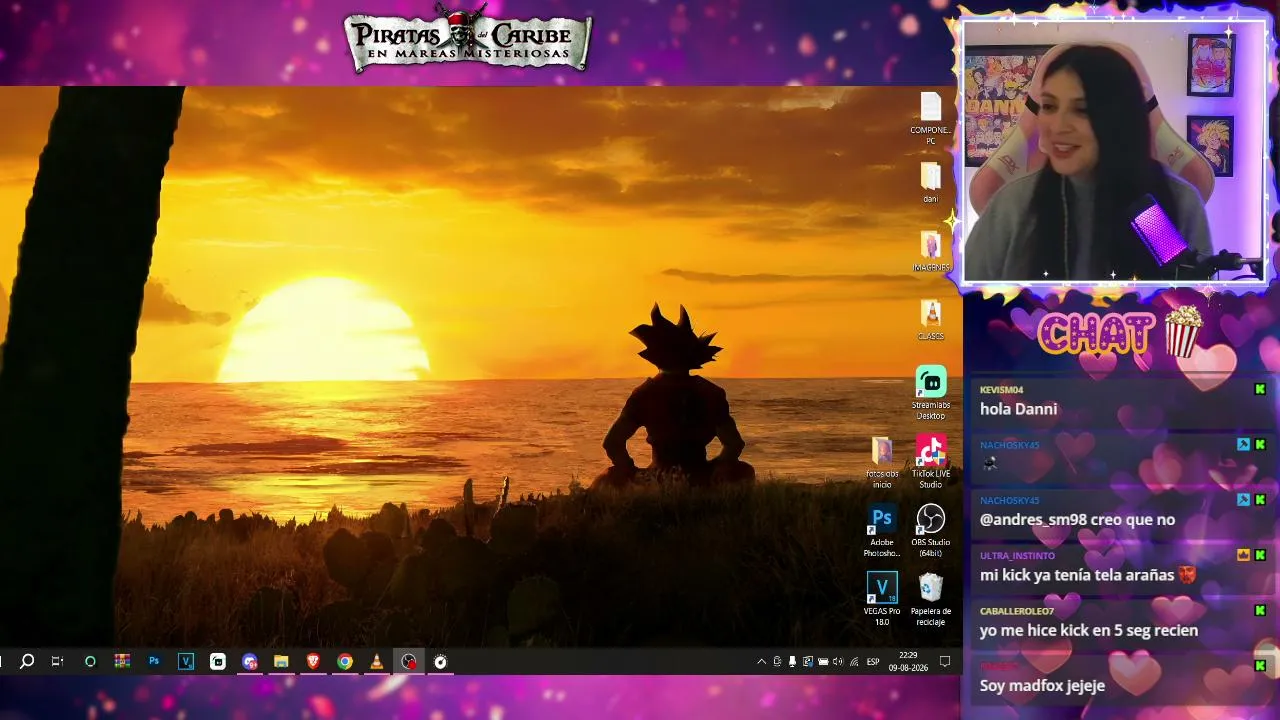Open the white dial app on taskbar
1280x720 pixels.
[x=441, y=661]
